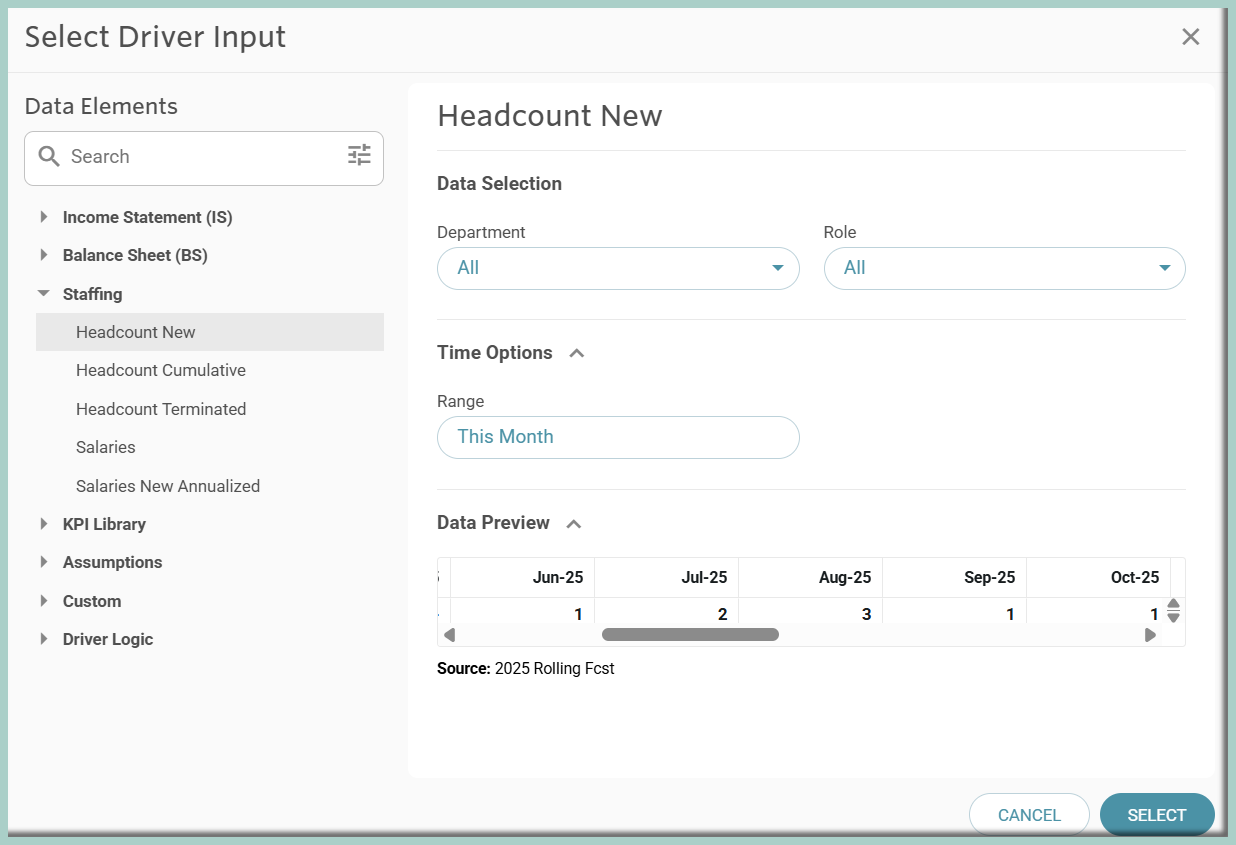Click Driver Logic tree label
The image size is (1236, 845).
pos(108,639)
